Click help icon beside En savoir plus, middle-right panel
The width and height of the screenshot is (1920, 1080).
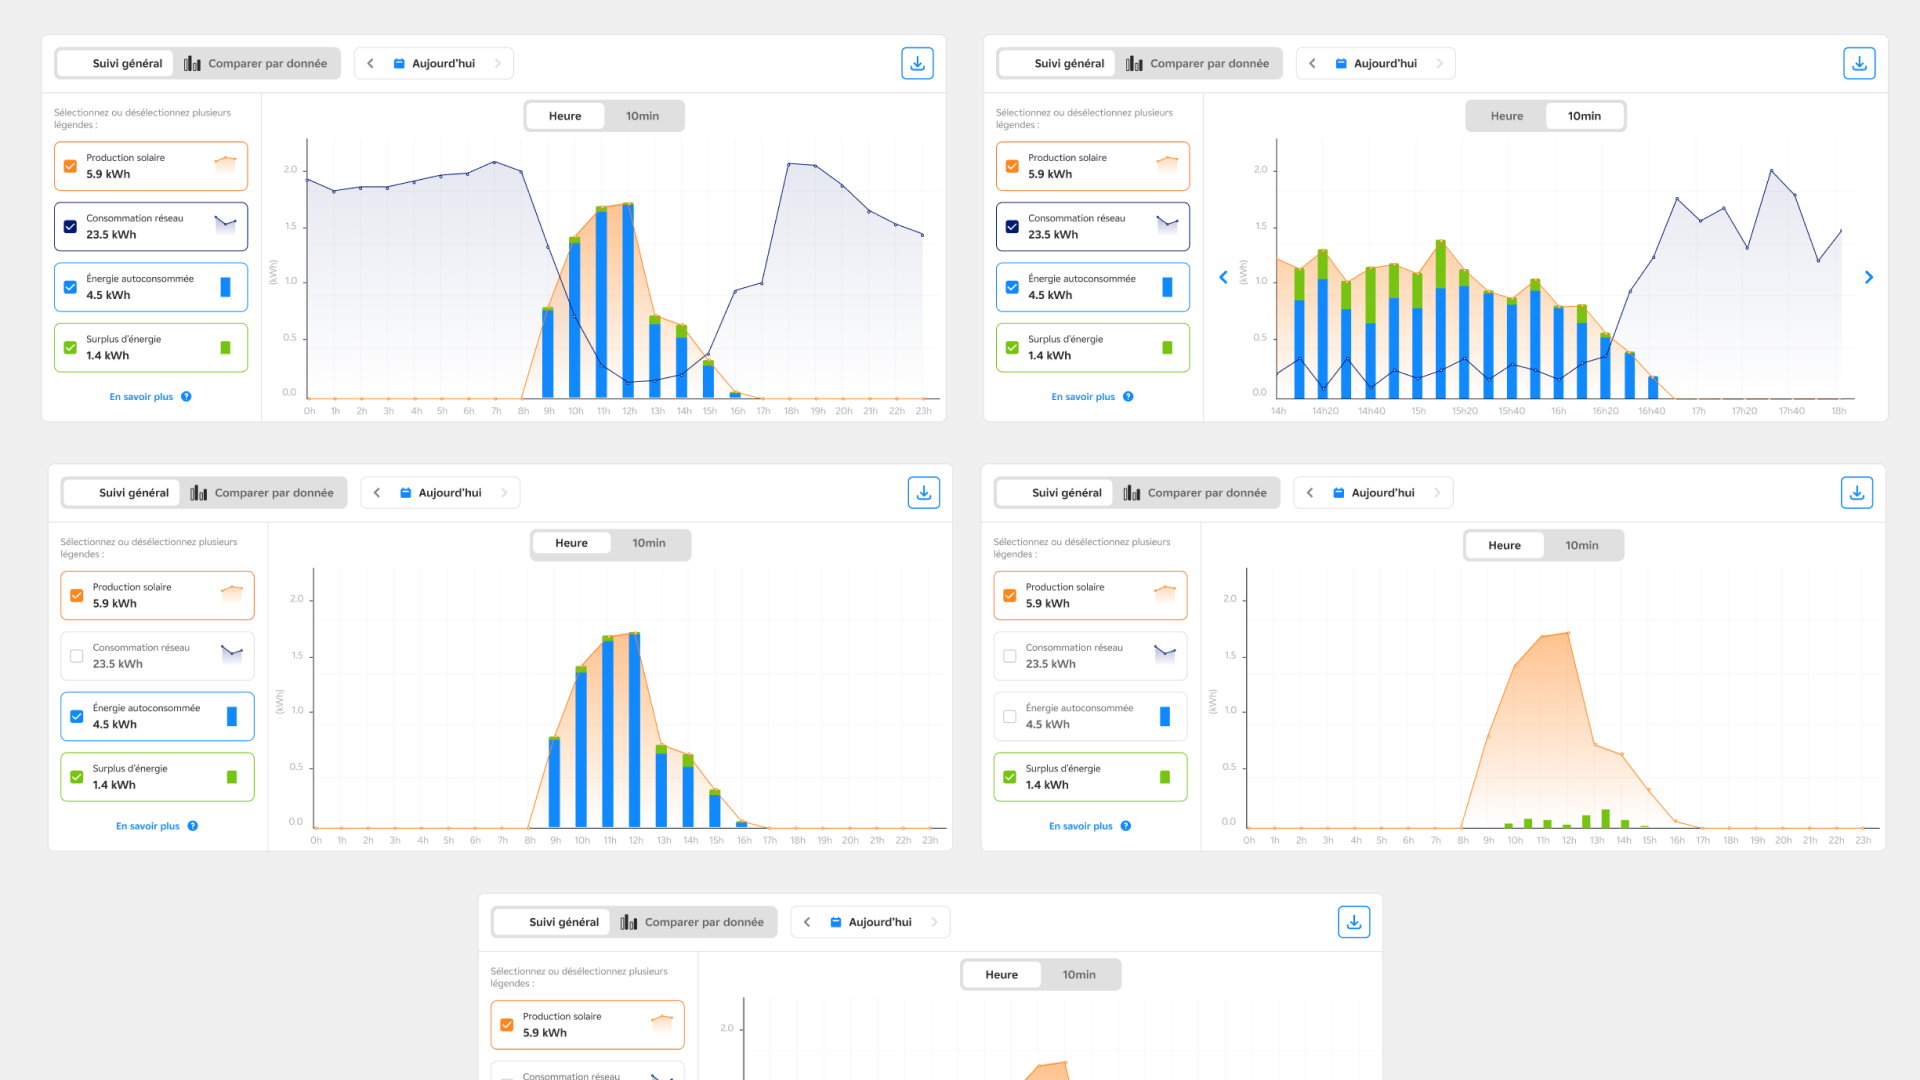[x=1126, y=826]
